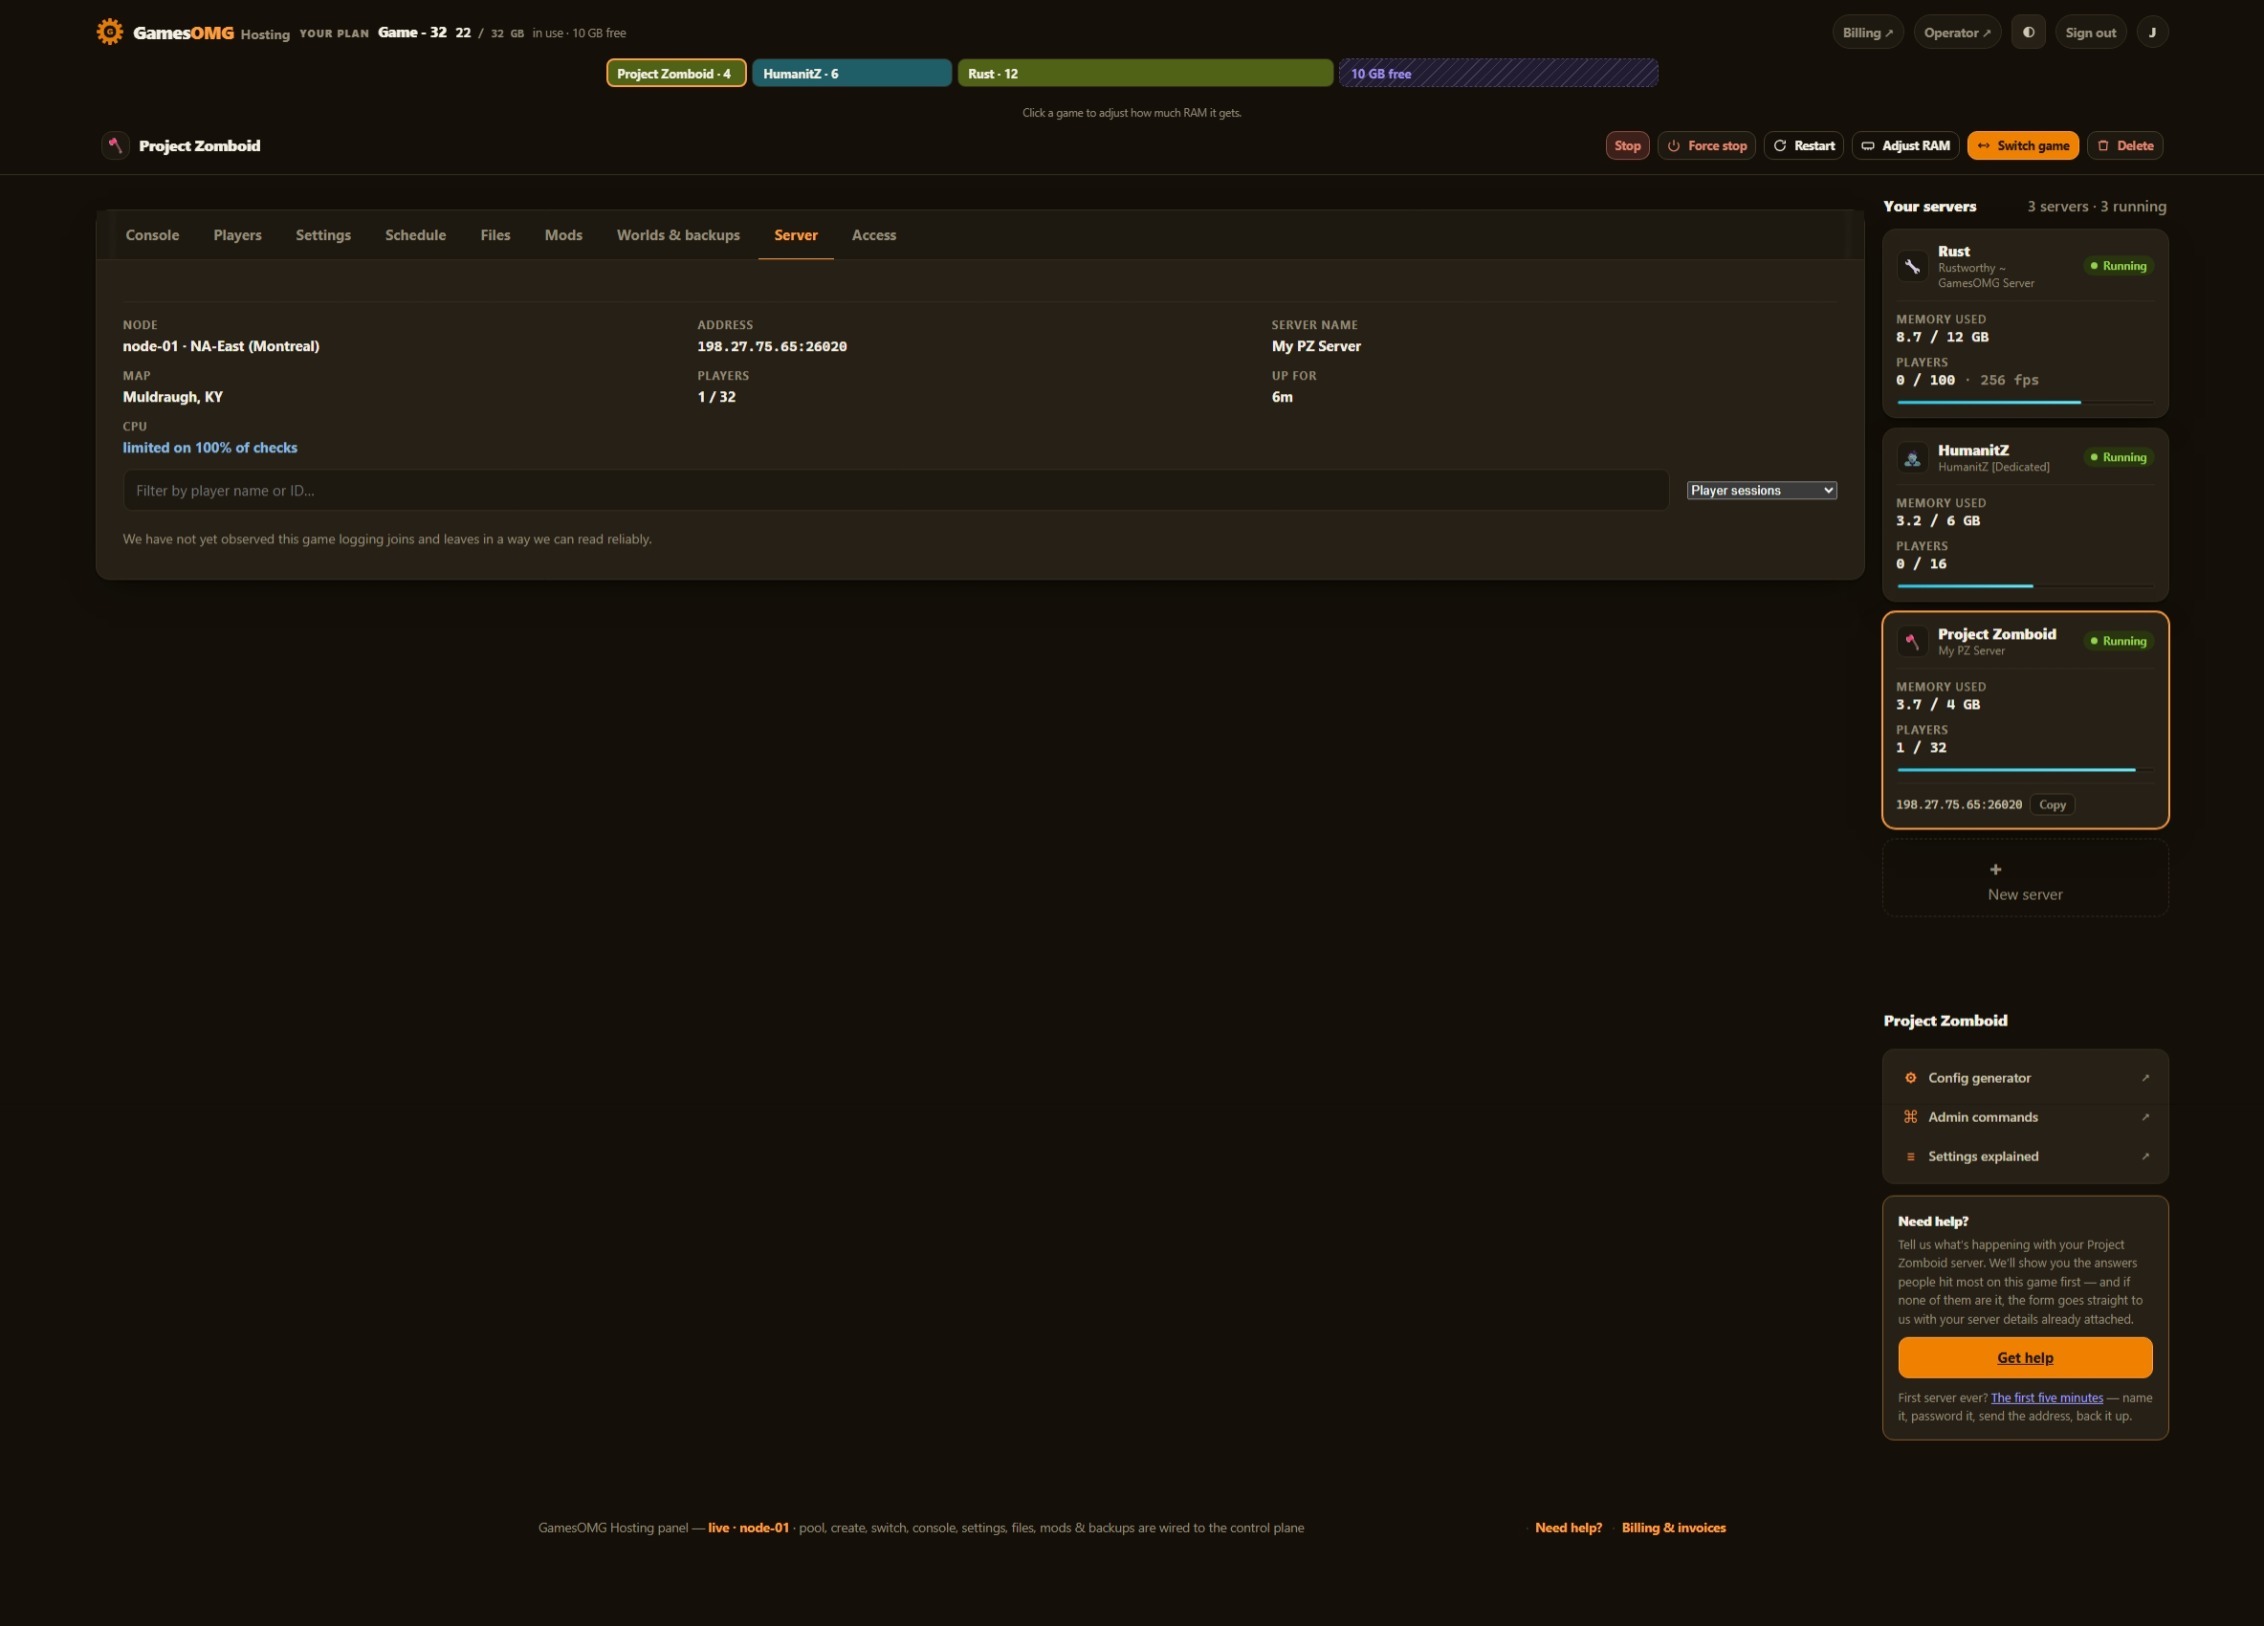Open the Schedule tab

(415, 235)
